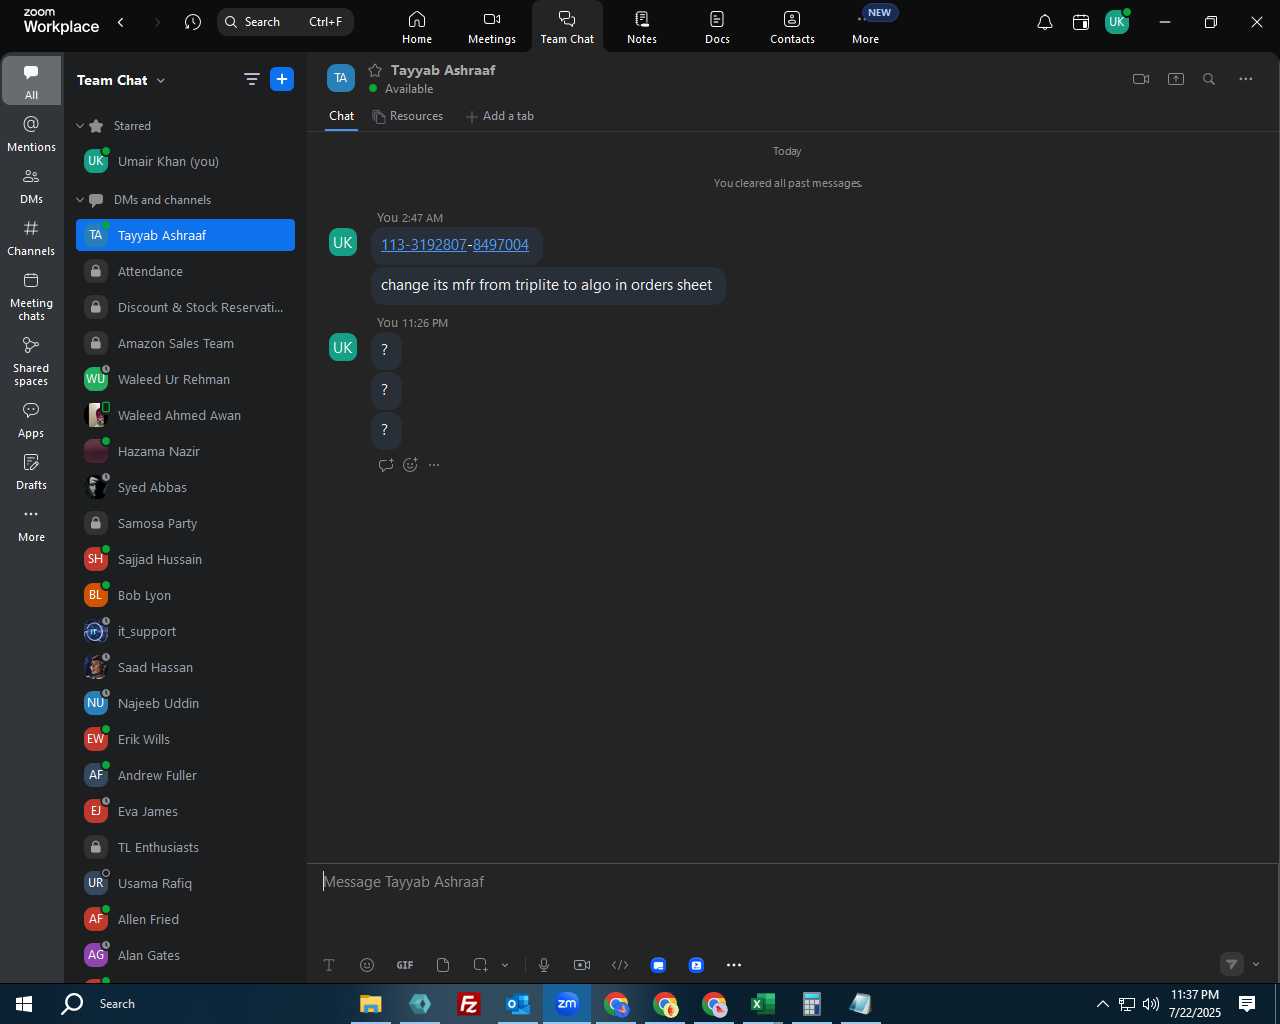1280x1024 pixels.
Task: Open the notifications bell
Action: 1045,22
